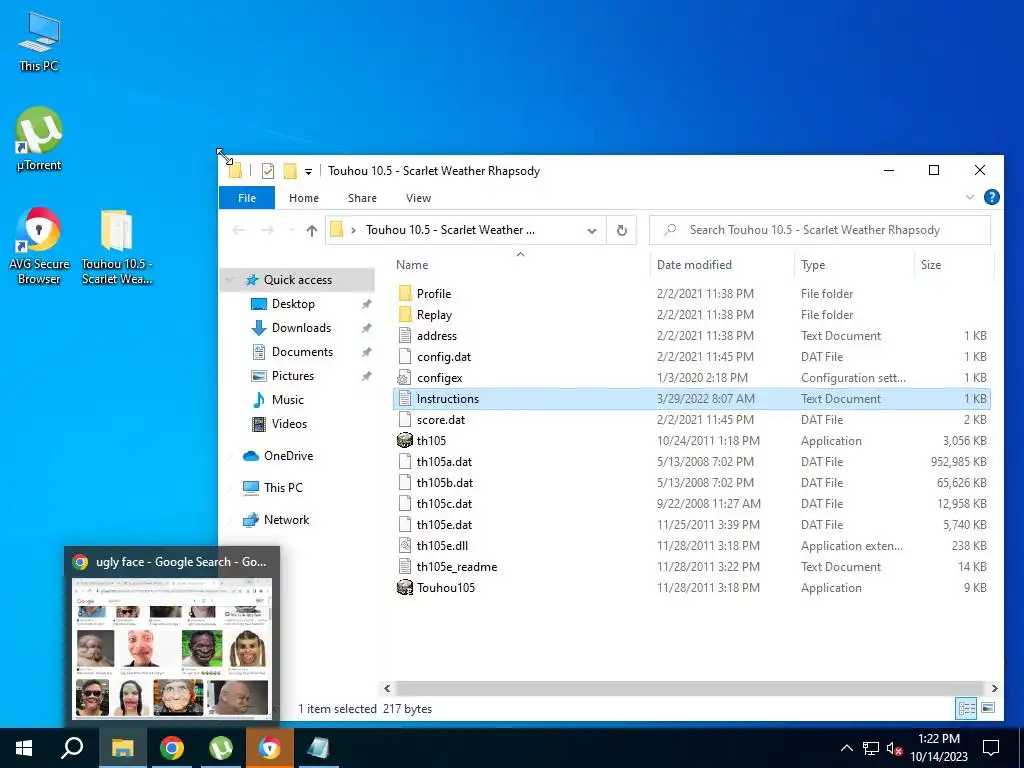
Task: Open the notification Action Center
Action: coord(991,748)
